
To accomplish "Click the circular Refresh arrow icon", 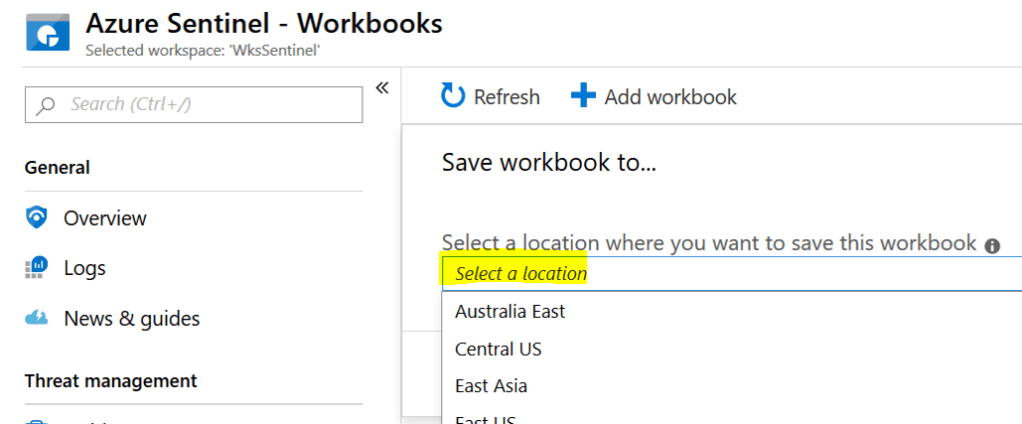I will point(453,97).
